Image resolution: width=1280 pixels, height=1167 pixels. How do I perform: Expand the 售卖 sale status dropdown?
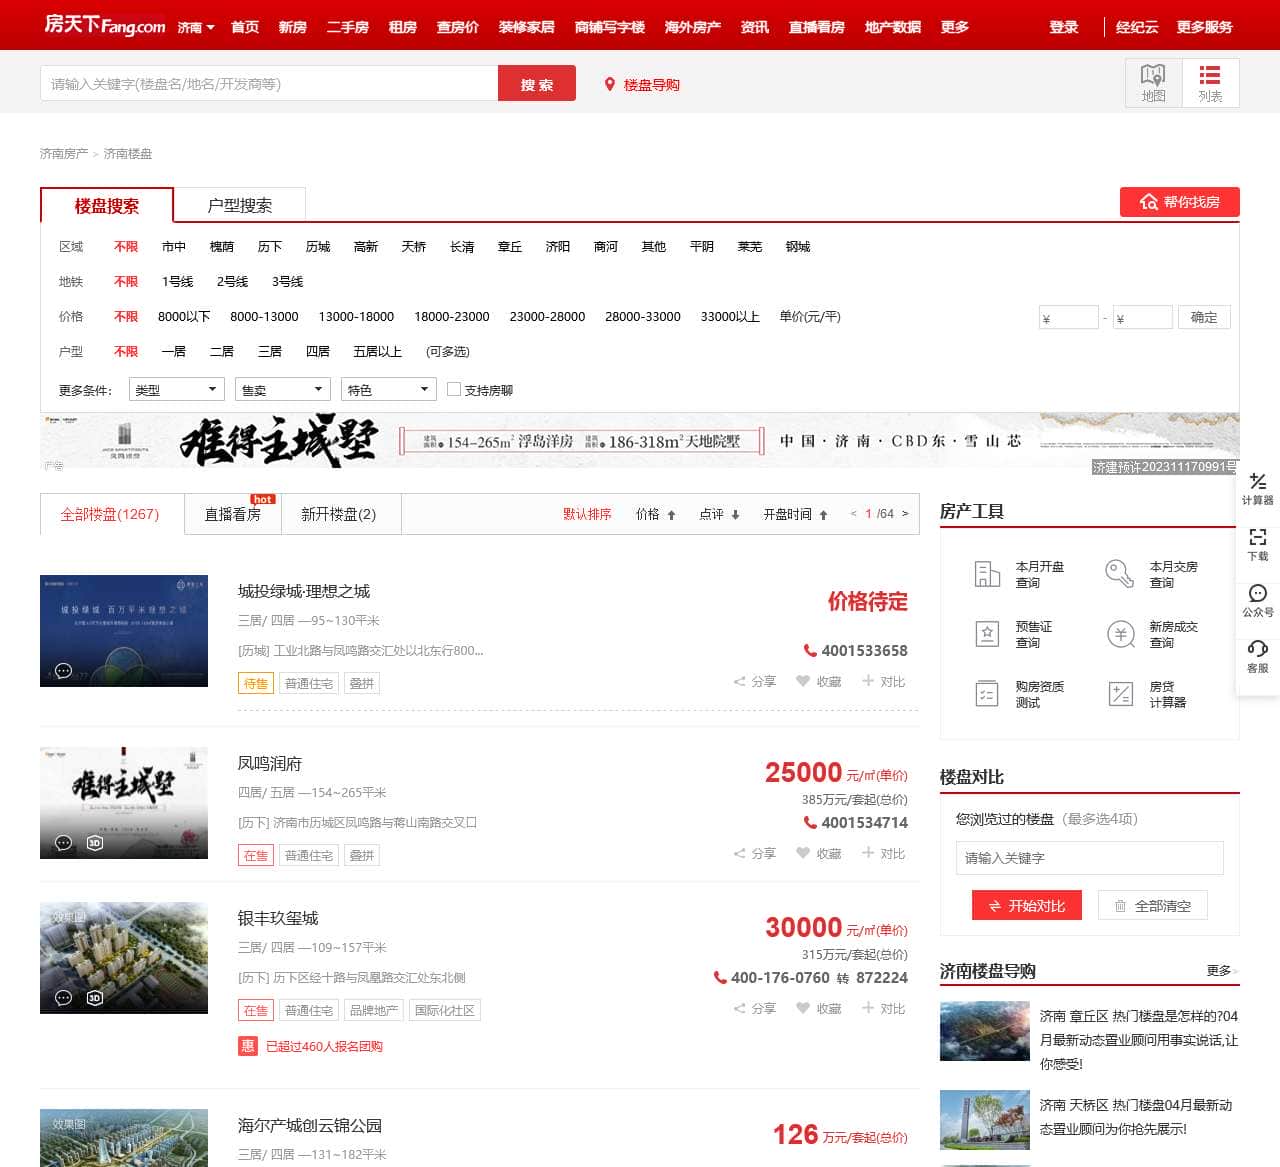tap(282, 389)
